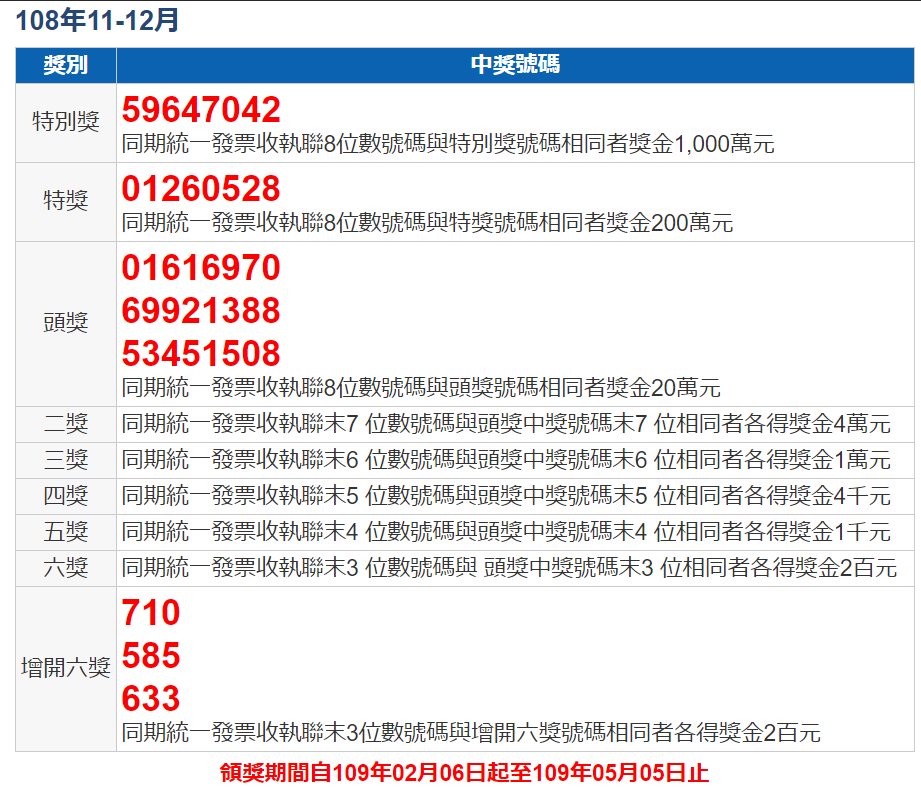Click the 末7位 4萬元 description
Viewport: 921px width, 787px height.
click(506, 423)
